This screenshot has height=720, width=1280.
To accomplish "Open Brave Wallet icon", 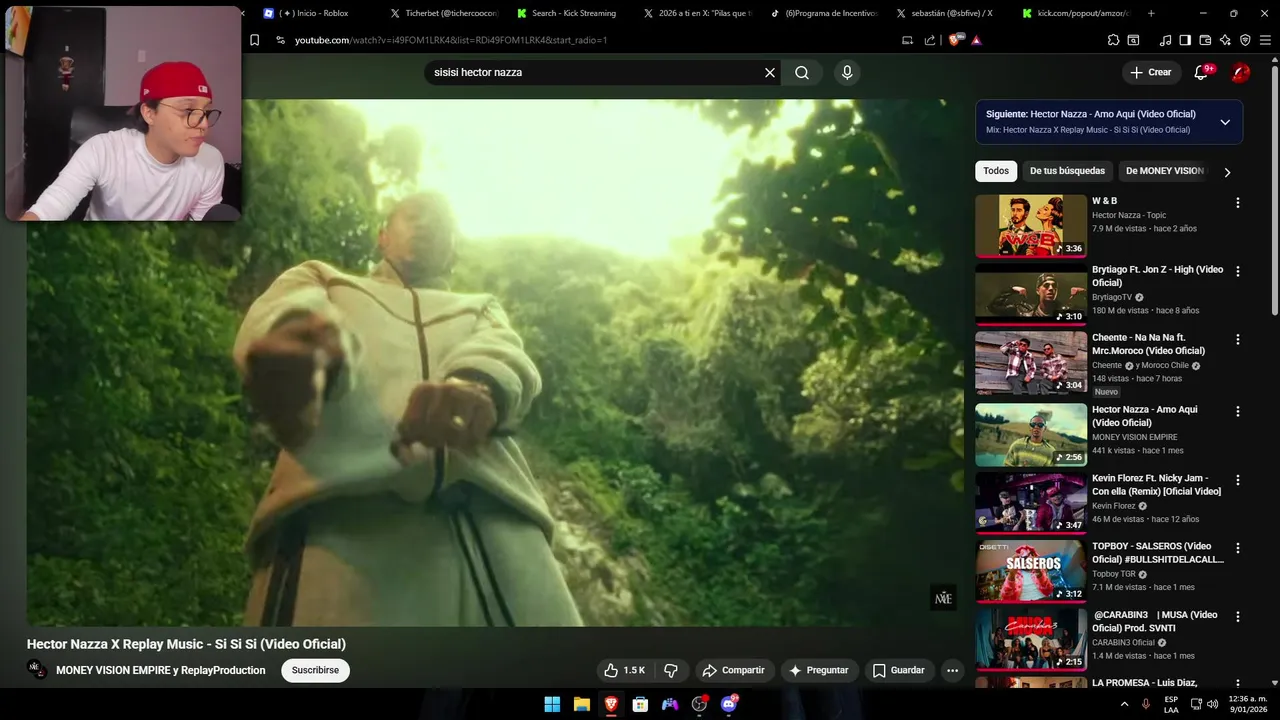I will 1205,40.
